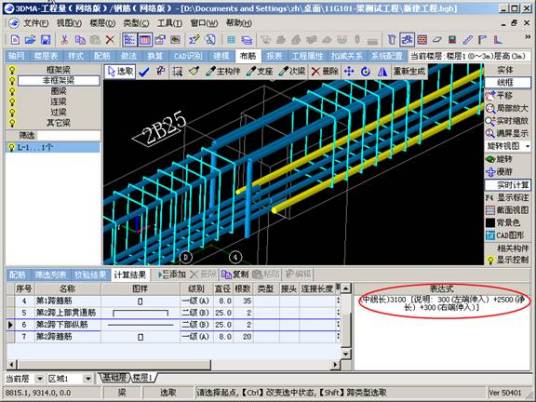Open the 区域1 dropdown at bottom

click(88, 378)
